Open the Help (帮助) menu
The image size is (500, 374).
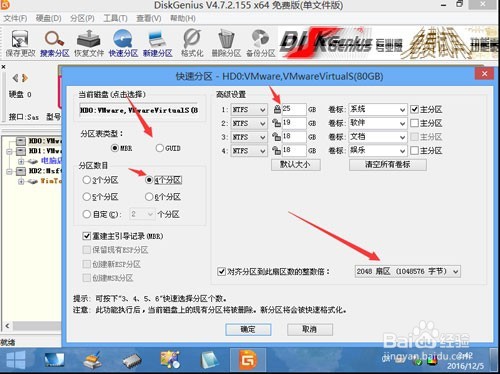(183, 18)
